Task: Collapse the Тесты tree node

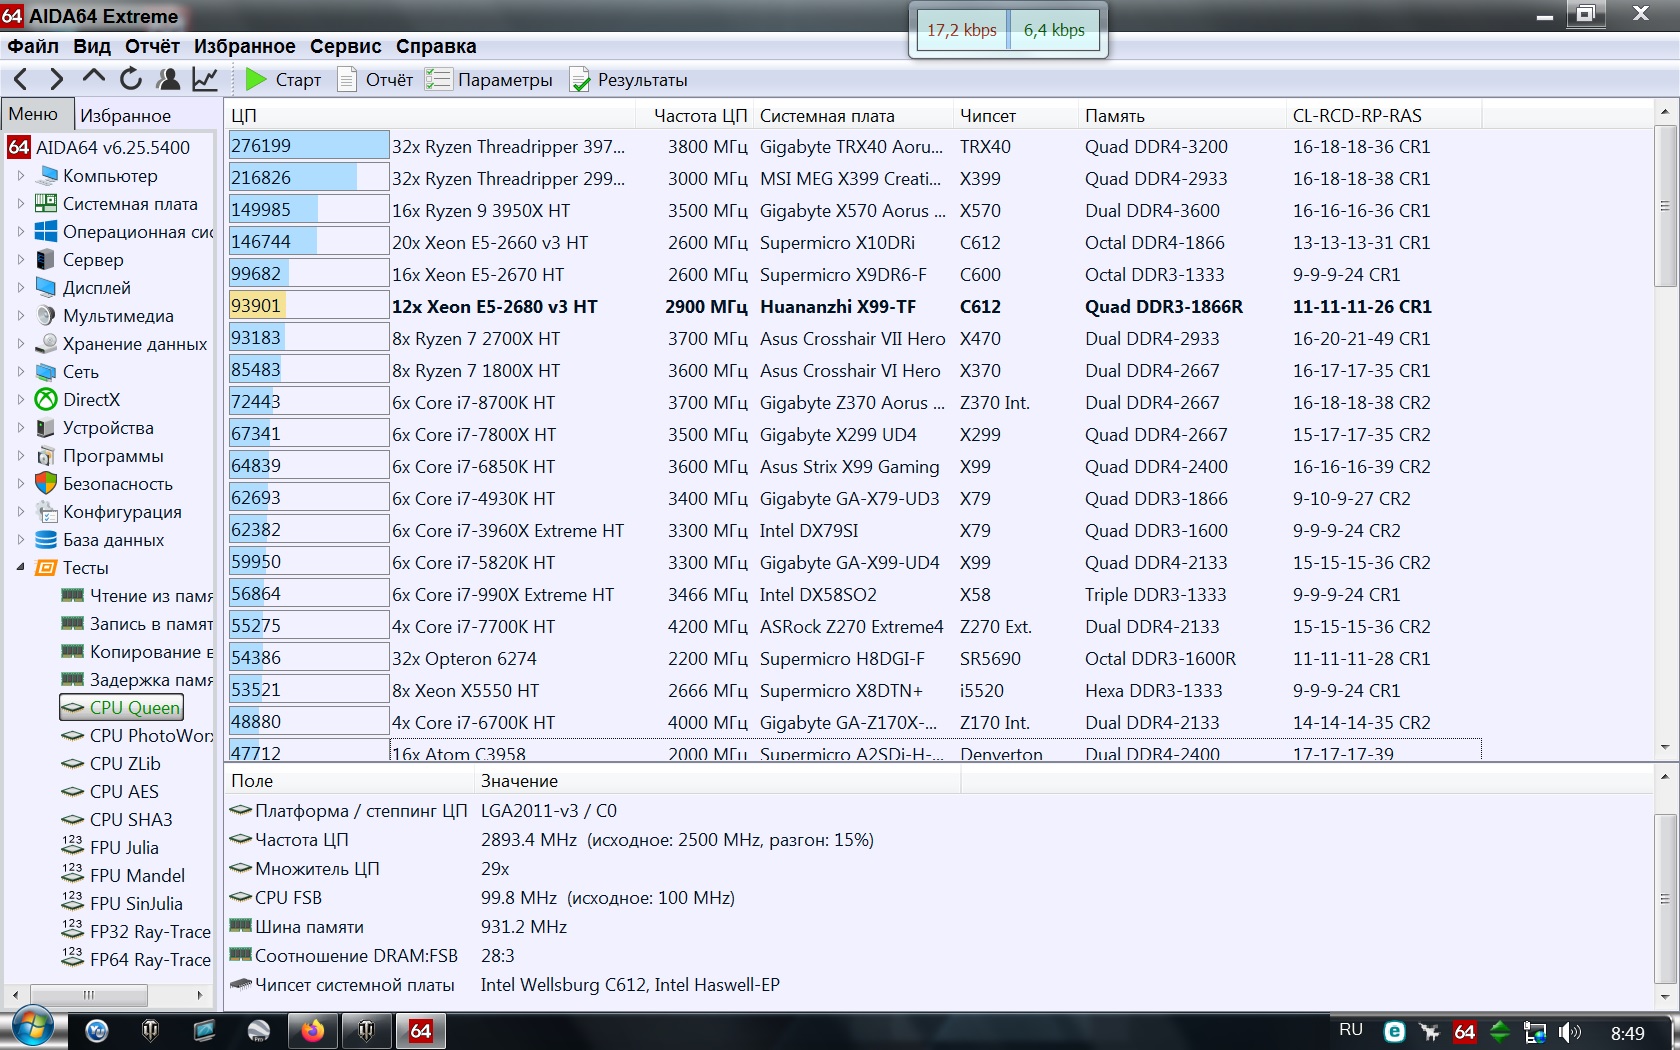Action: pos(20,568)
